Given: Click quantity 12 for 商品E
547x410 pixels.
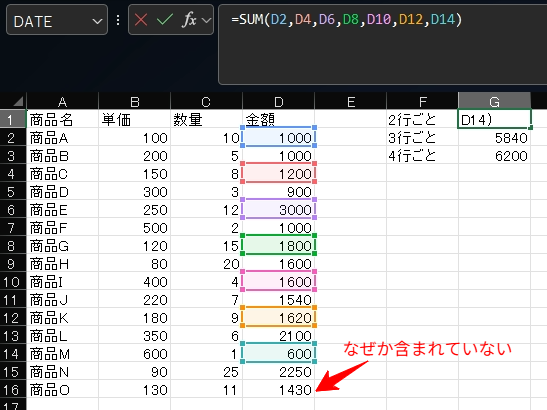Looking at the screenshot, I should point(206,210).
